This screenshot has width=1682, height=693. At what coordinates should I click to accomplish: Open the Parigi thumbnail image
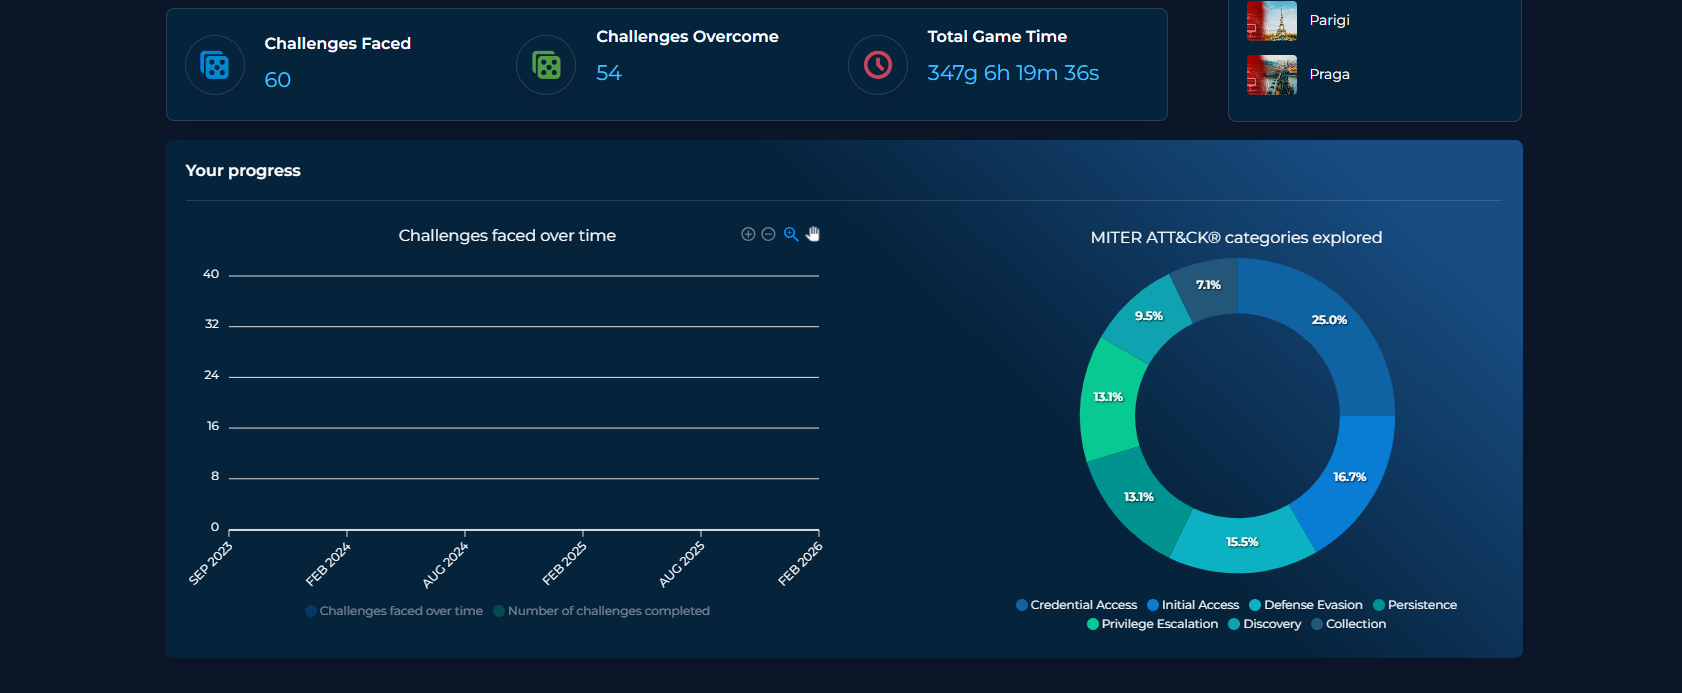1271,20
